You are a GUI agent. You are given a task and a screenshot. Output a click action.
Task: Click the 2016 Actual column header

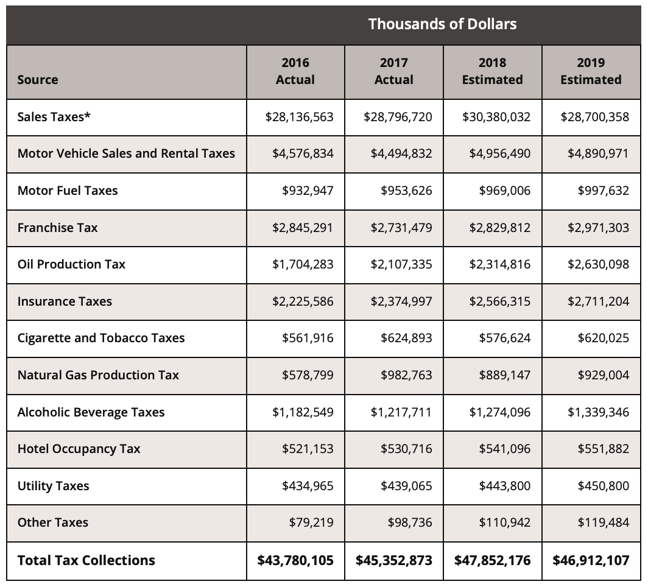tap(294, 71)
